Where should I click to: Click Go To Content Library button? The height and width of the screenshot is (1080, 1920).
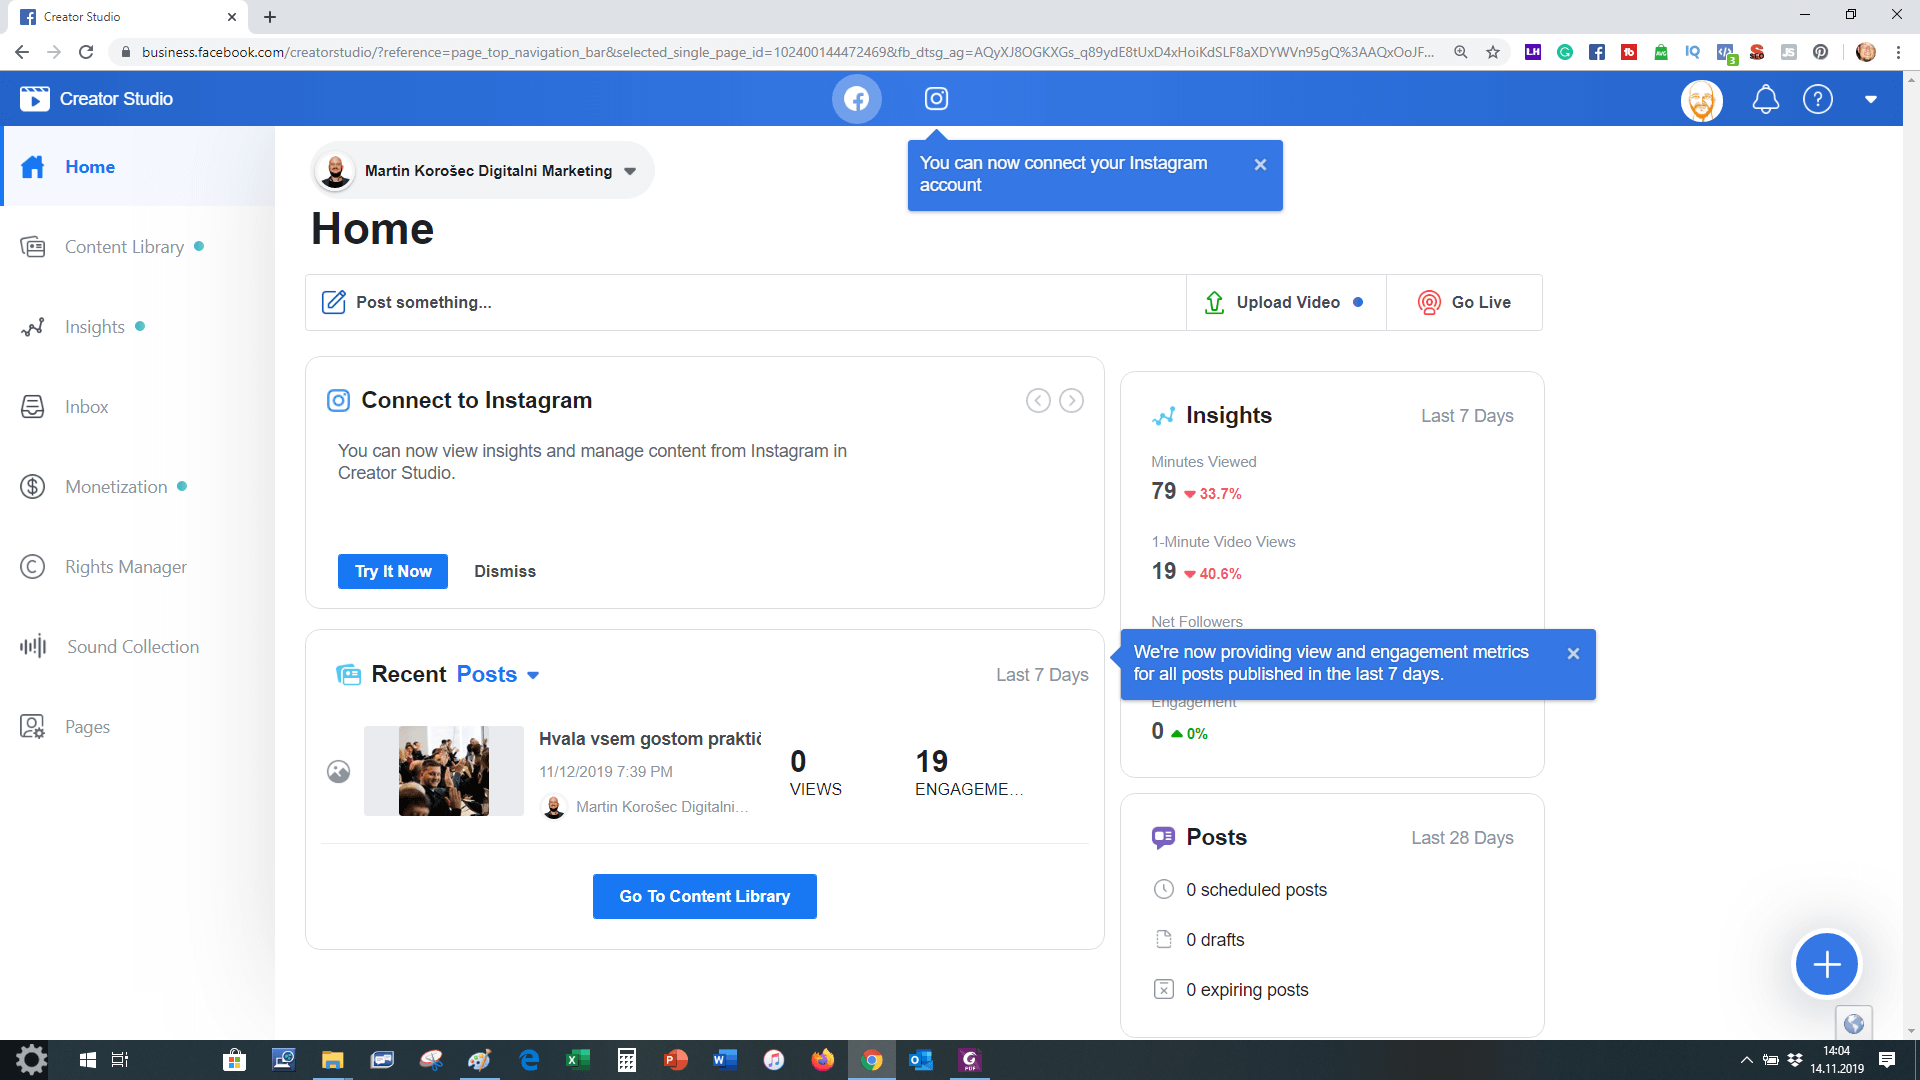[704, 896]
